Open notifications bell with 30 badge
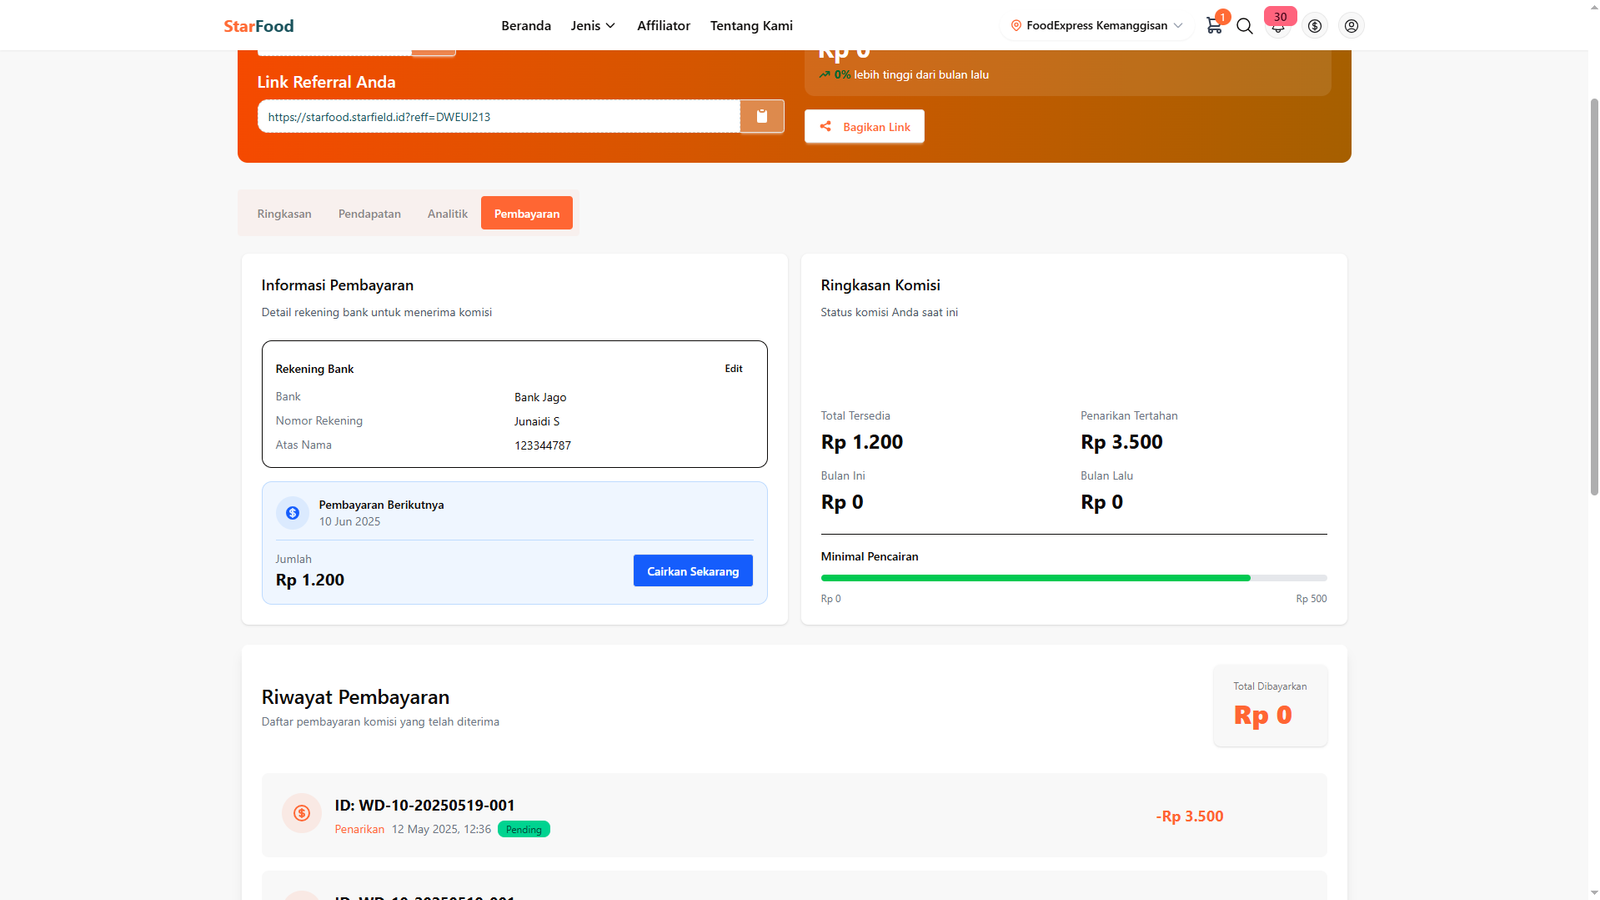Viewport: 1600px width, 900px height. pos(1278,26)
